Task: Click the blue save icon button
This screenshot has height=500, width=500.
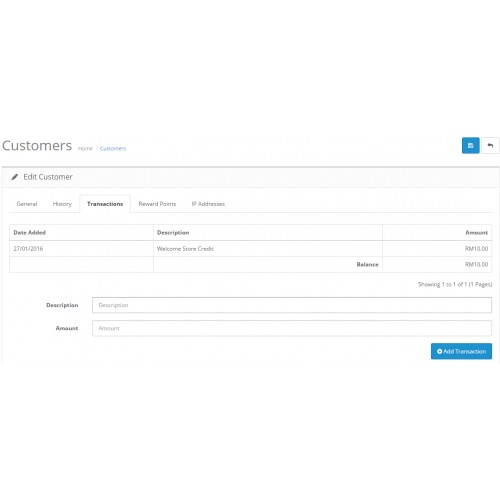Action: (x=470, y=145)
